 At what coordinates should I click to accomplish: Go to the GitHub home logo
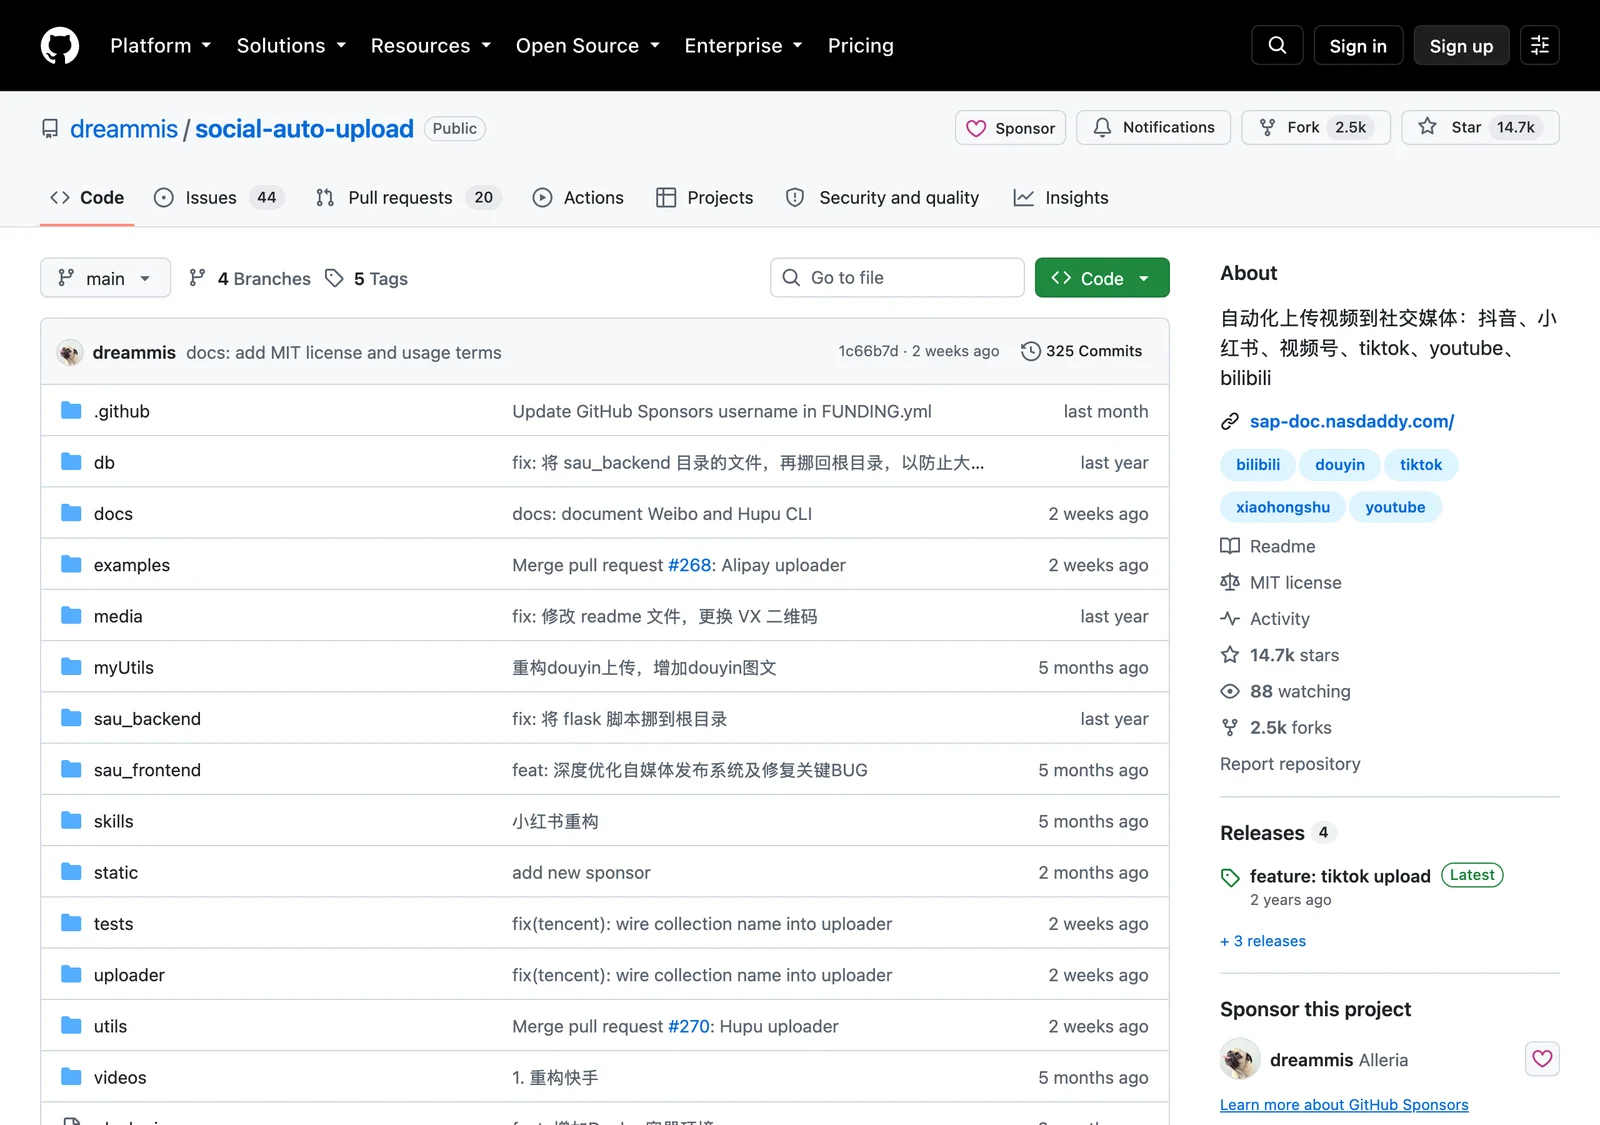point(60,46)
